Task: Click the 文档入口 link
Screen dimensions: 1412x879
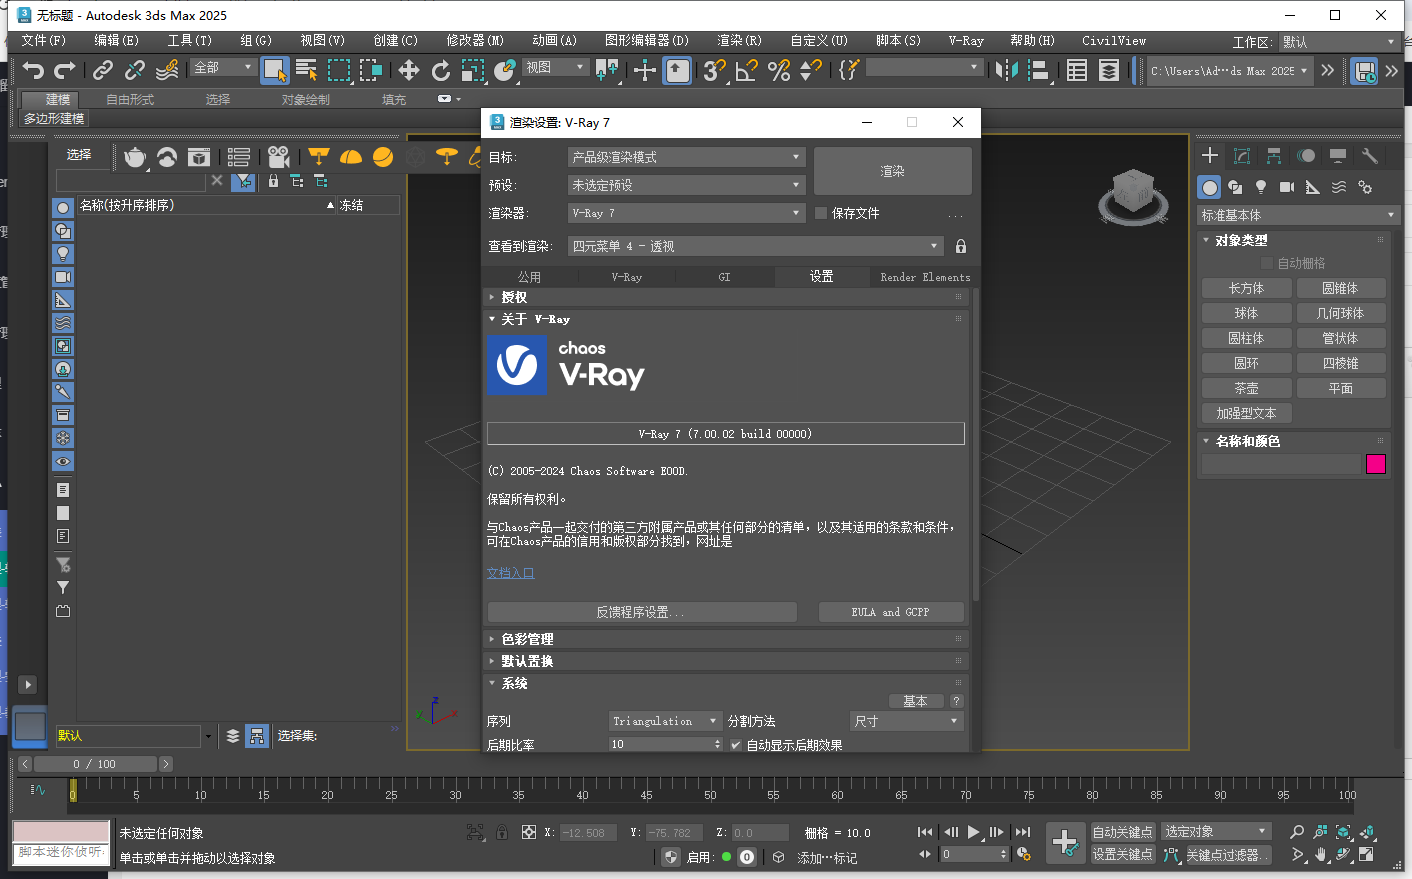Action: click(511, 574)
